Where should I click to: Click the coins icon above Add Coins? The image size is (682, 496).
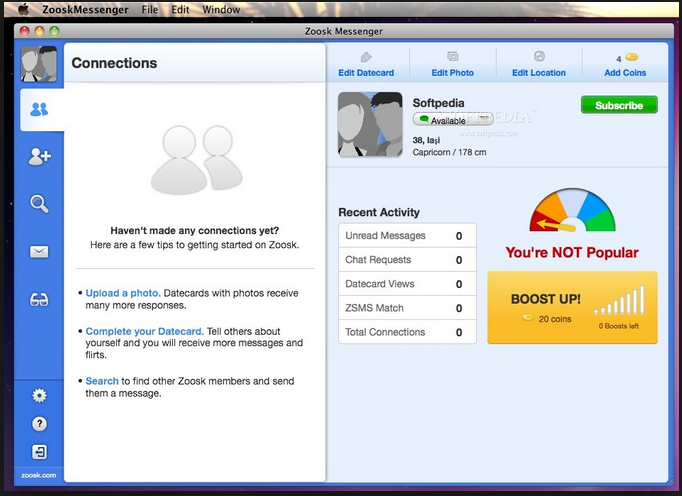632,57
